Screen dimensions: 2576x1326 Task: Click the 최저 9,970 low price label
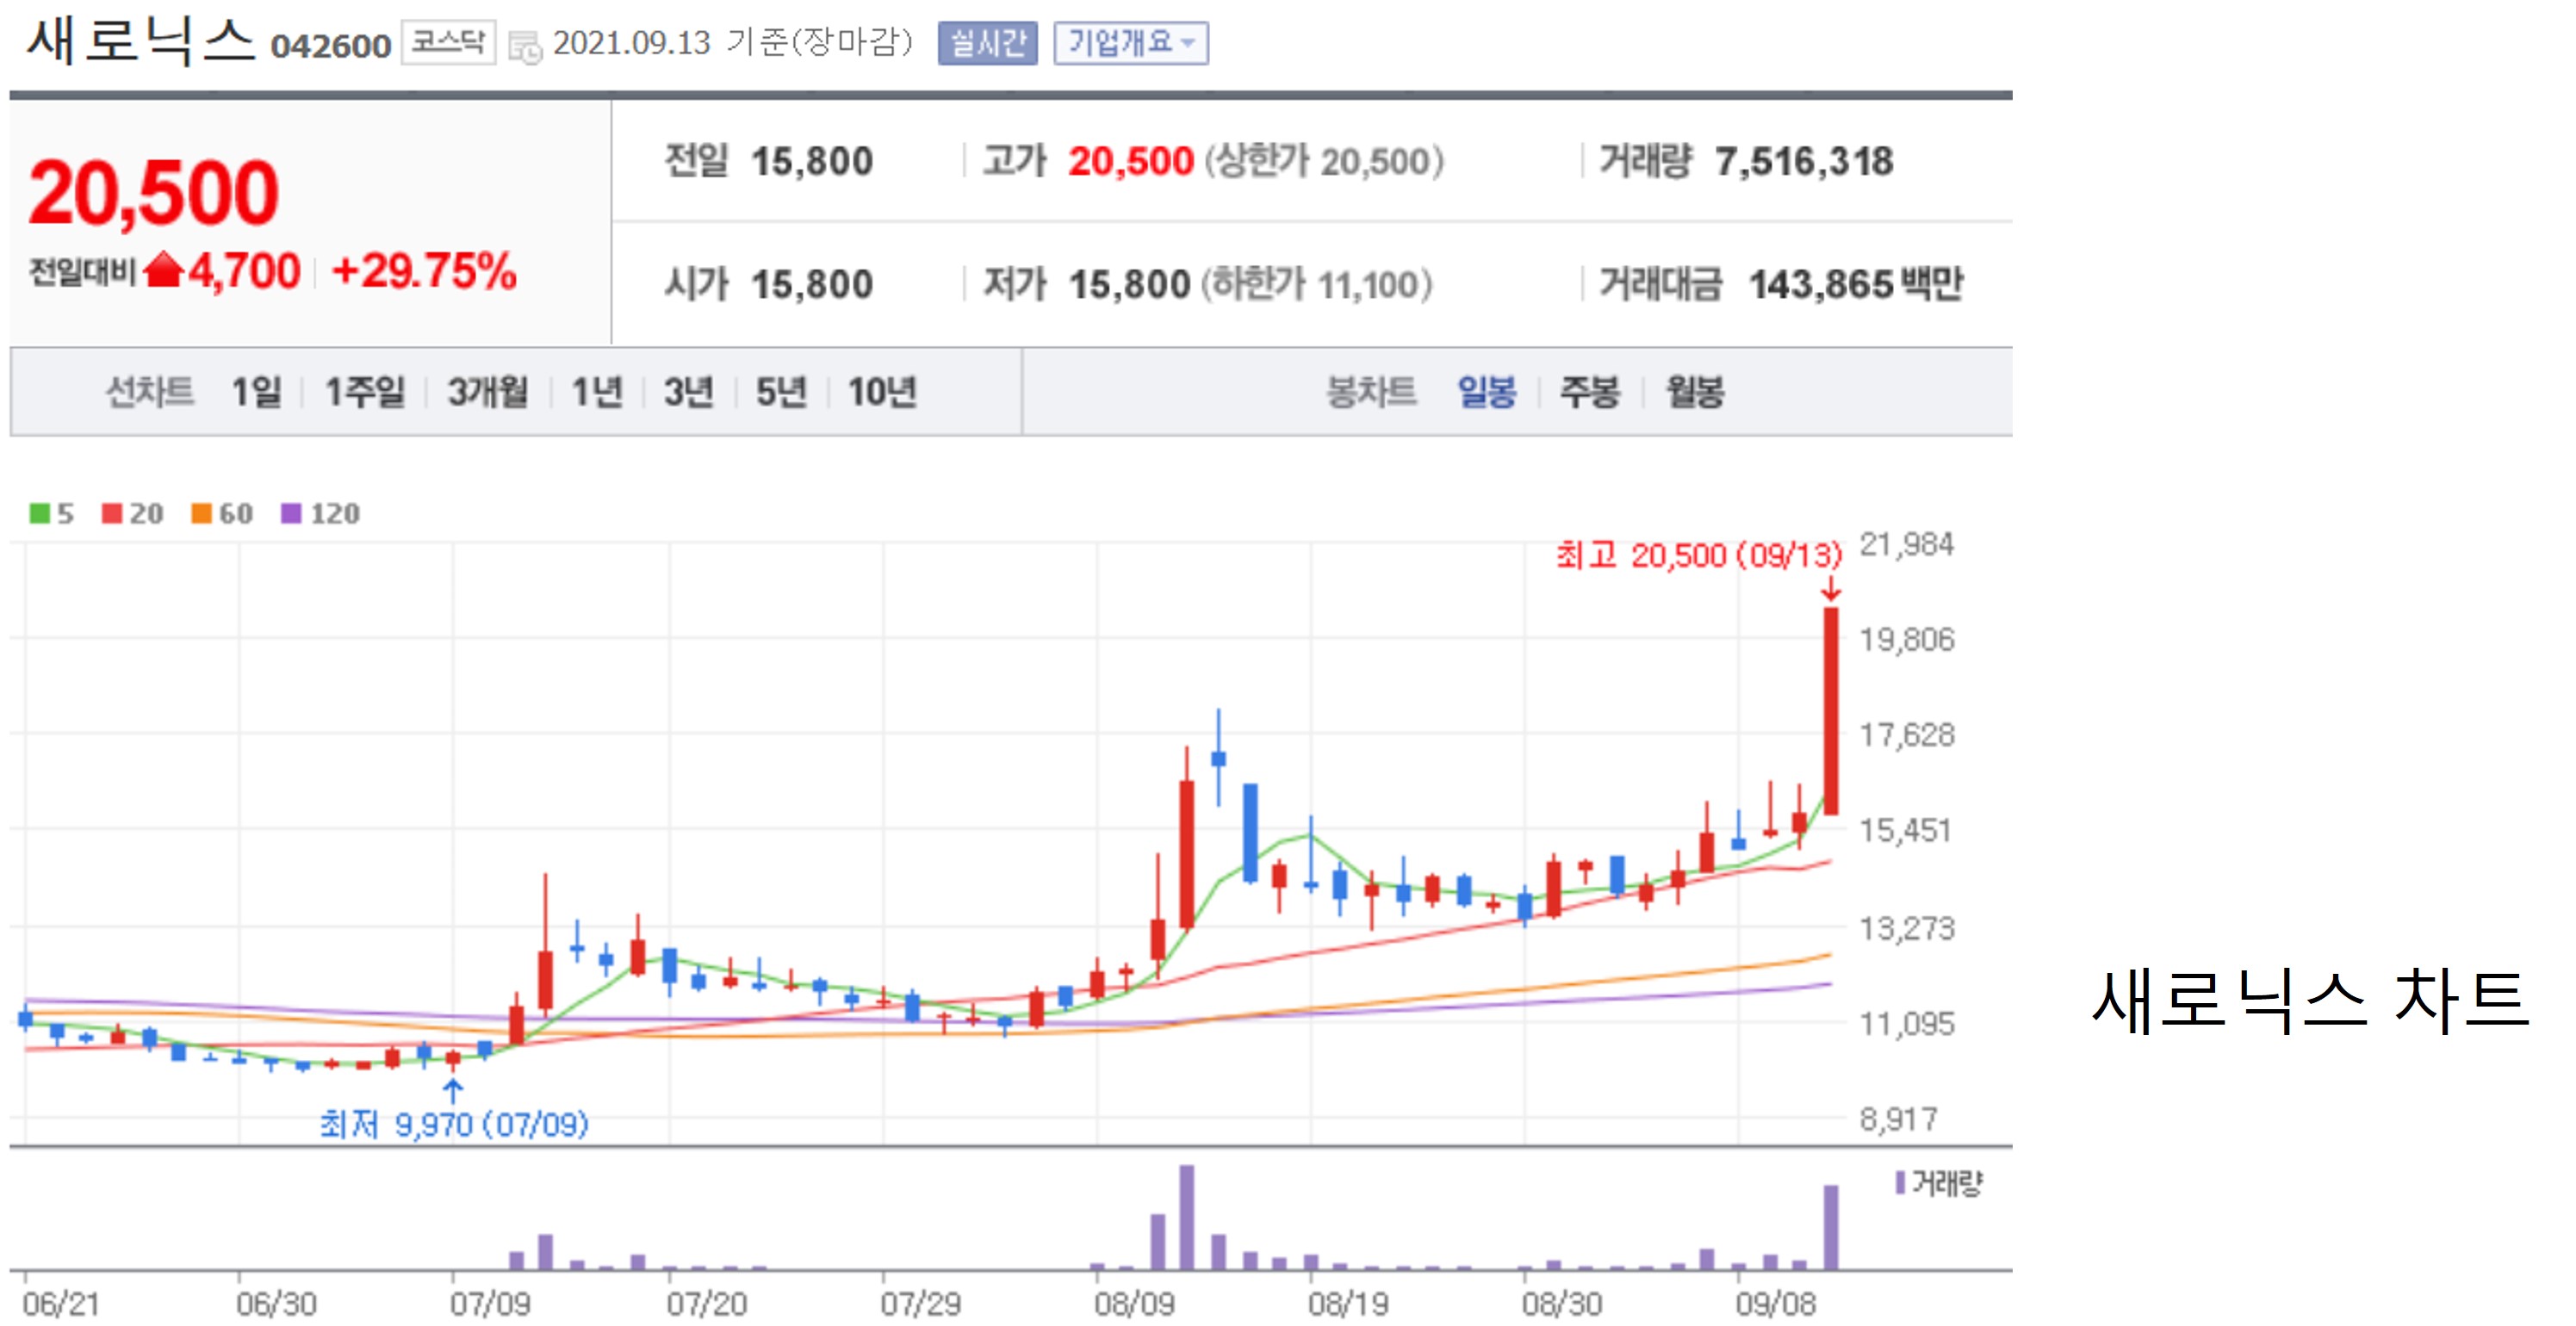(x=454, y=1125)
